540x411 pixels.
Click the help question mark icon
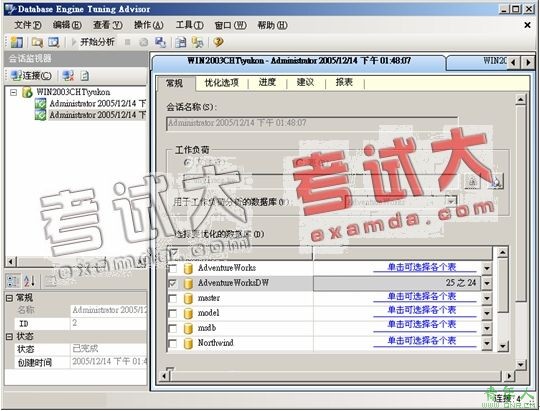218,42
